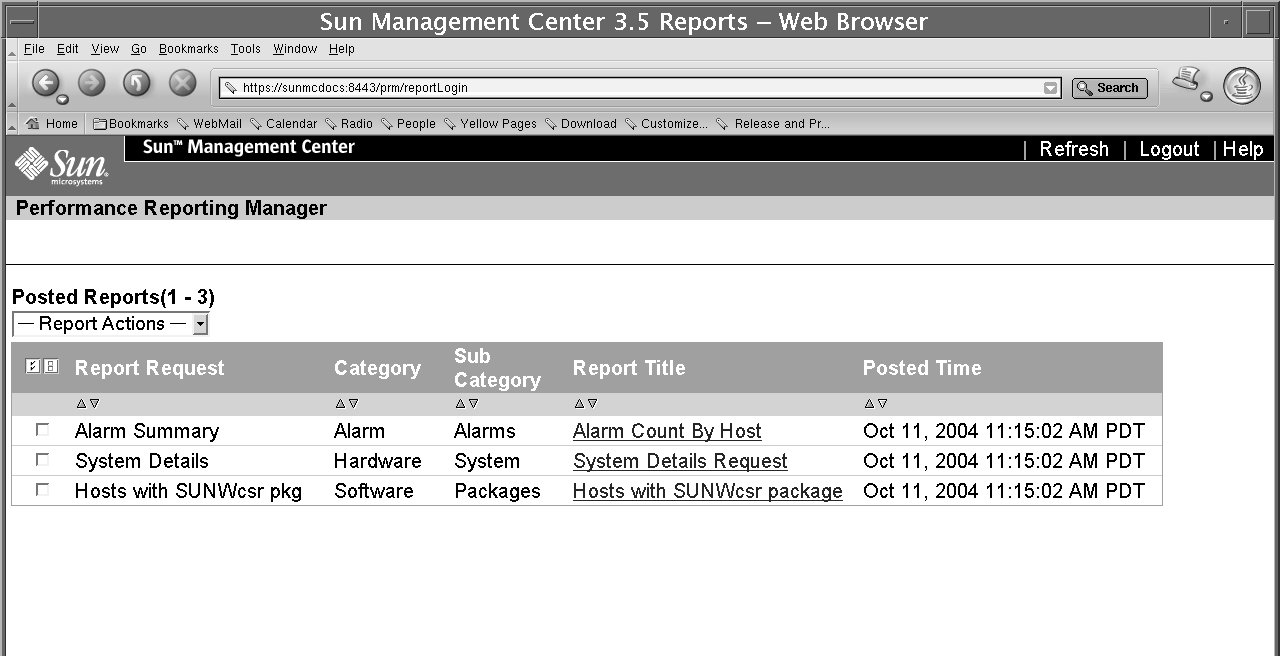Open the Window menu
1280x656 pixels.
click(x=295, y=49)
